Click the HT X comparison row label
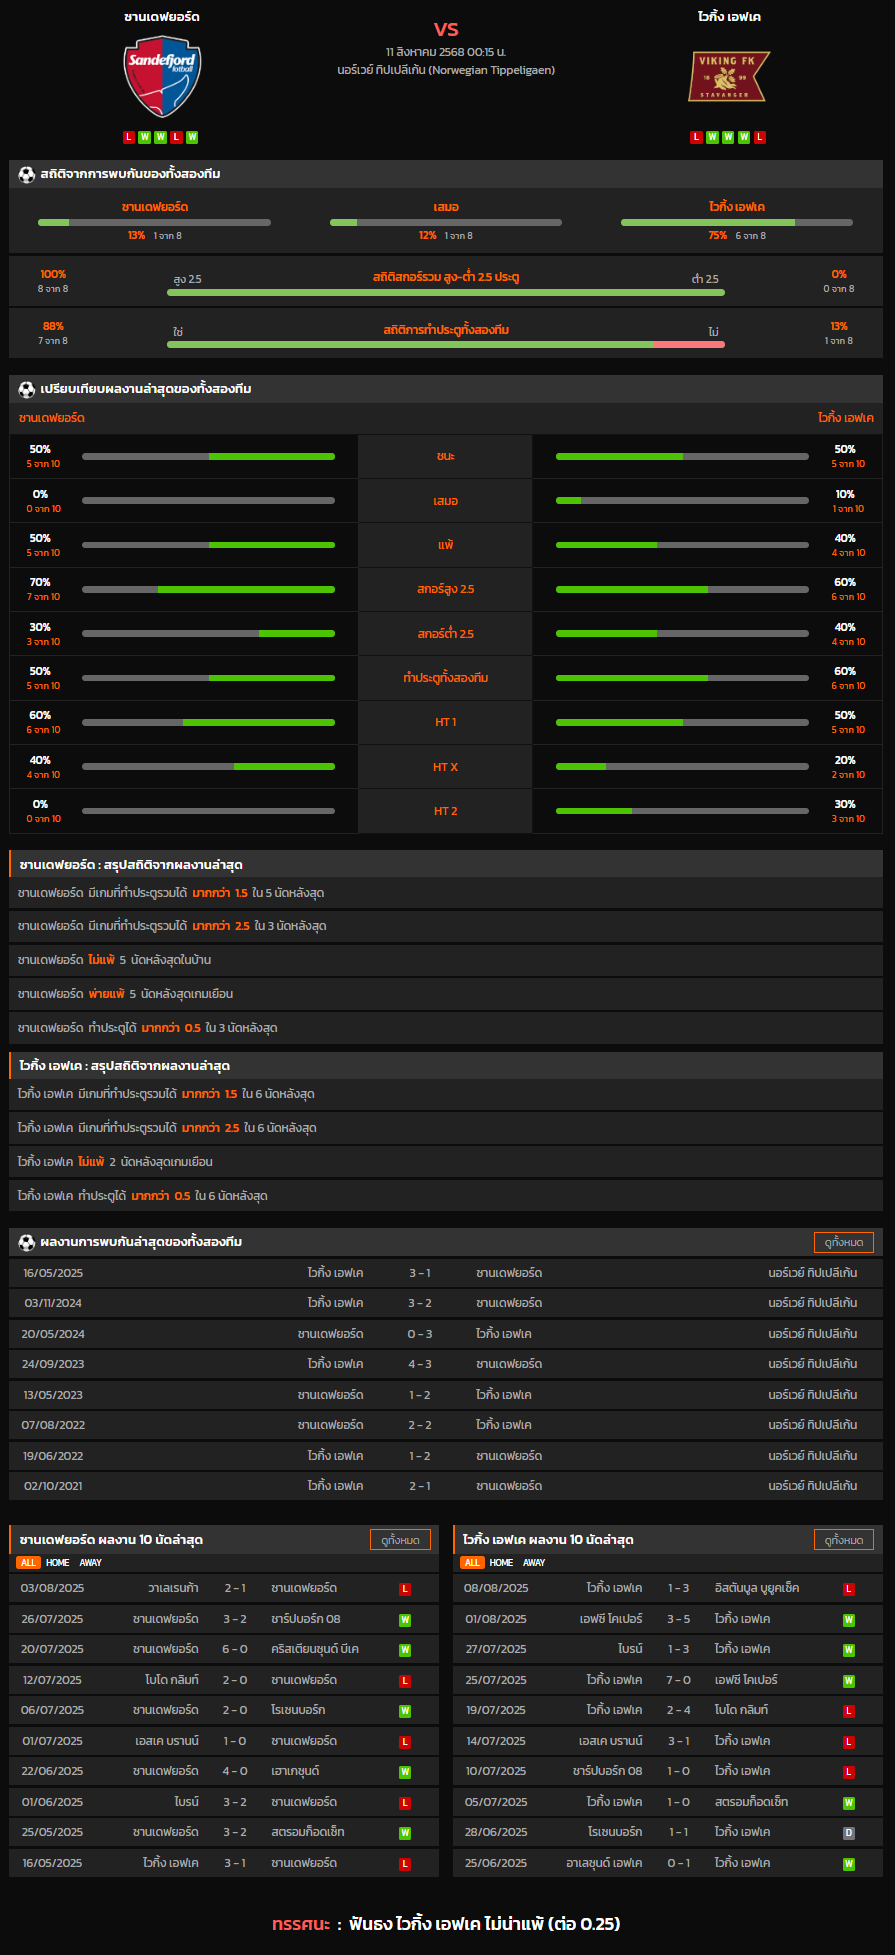 pos(446,767)
